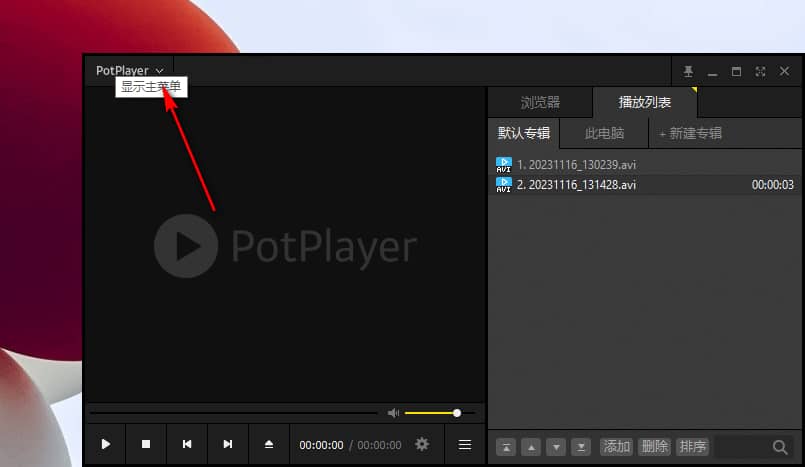Create a new album with 新建专辑

[x=691, y=133]
